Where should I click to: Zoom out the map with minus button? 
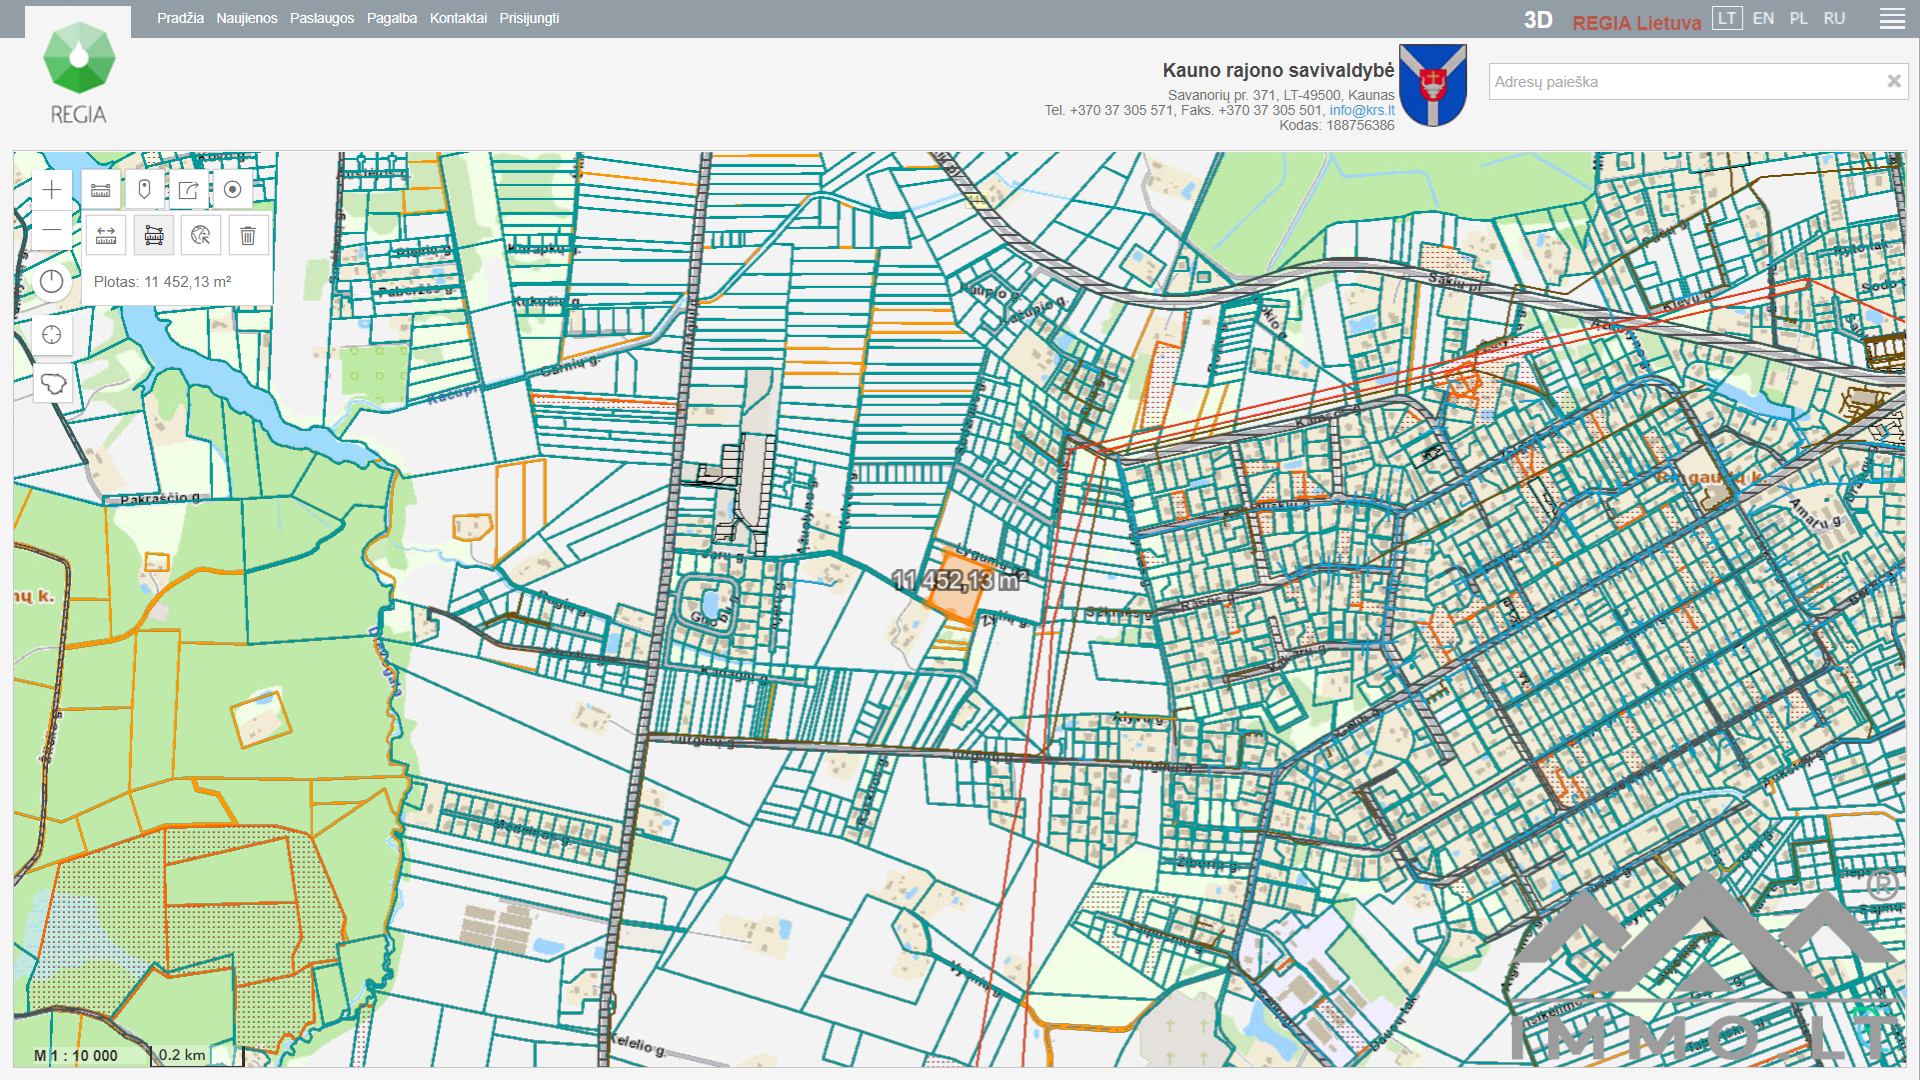52,231
